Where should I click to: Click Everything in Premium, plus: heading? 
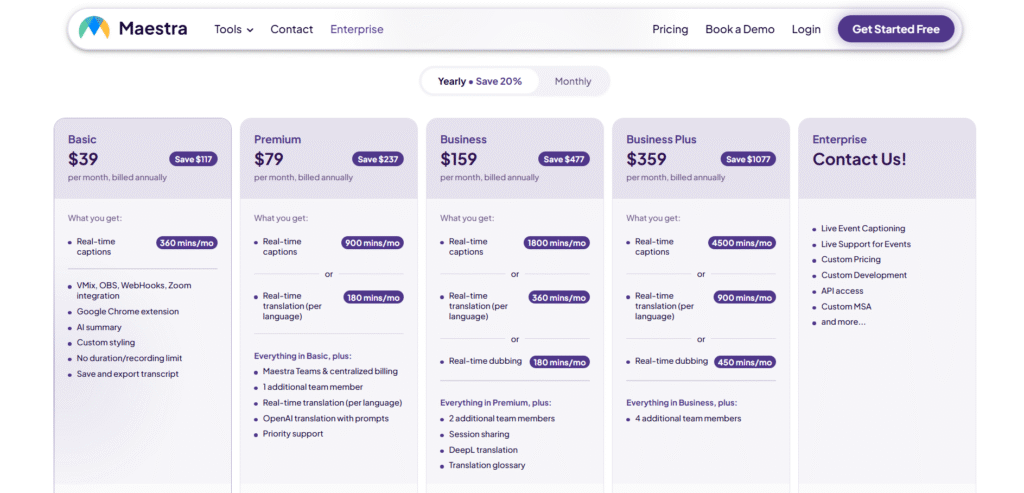pyautogui.click(x=494, y=403)
